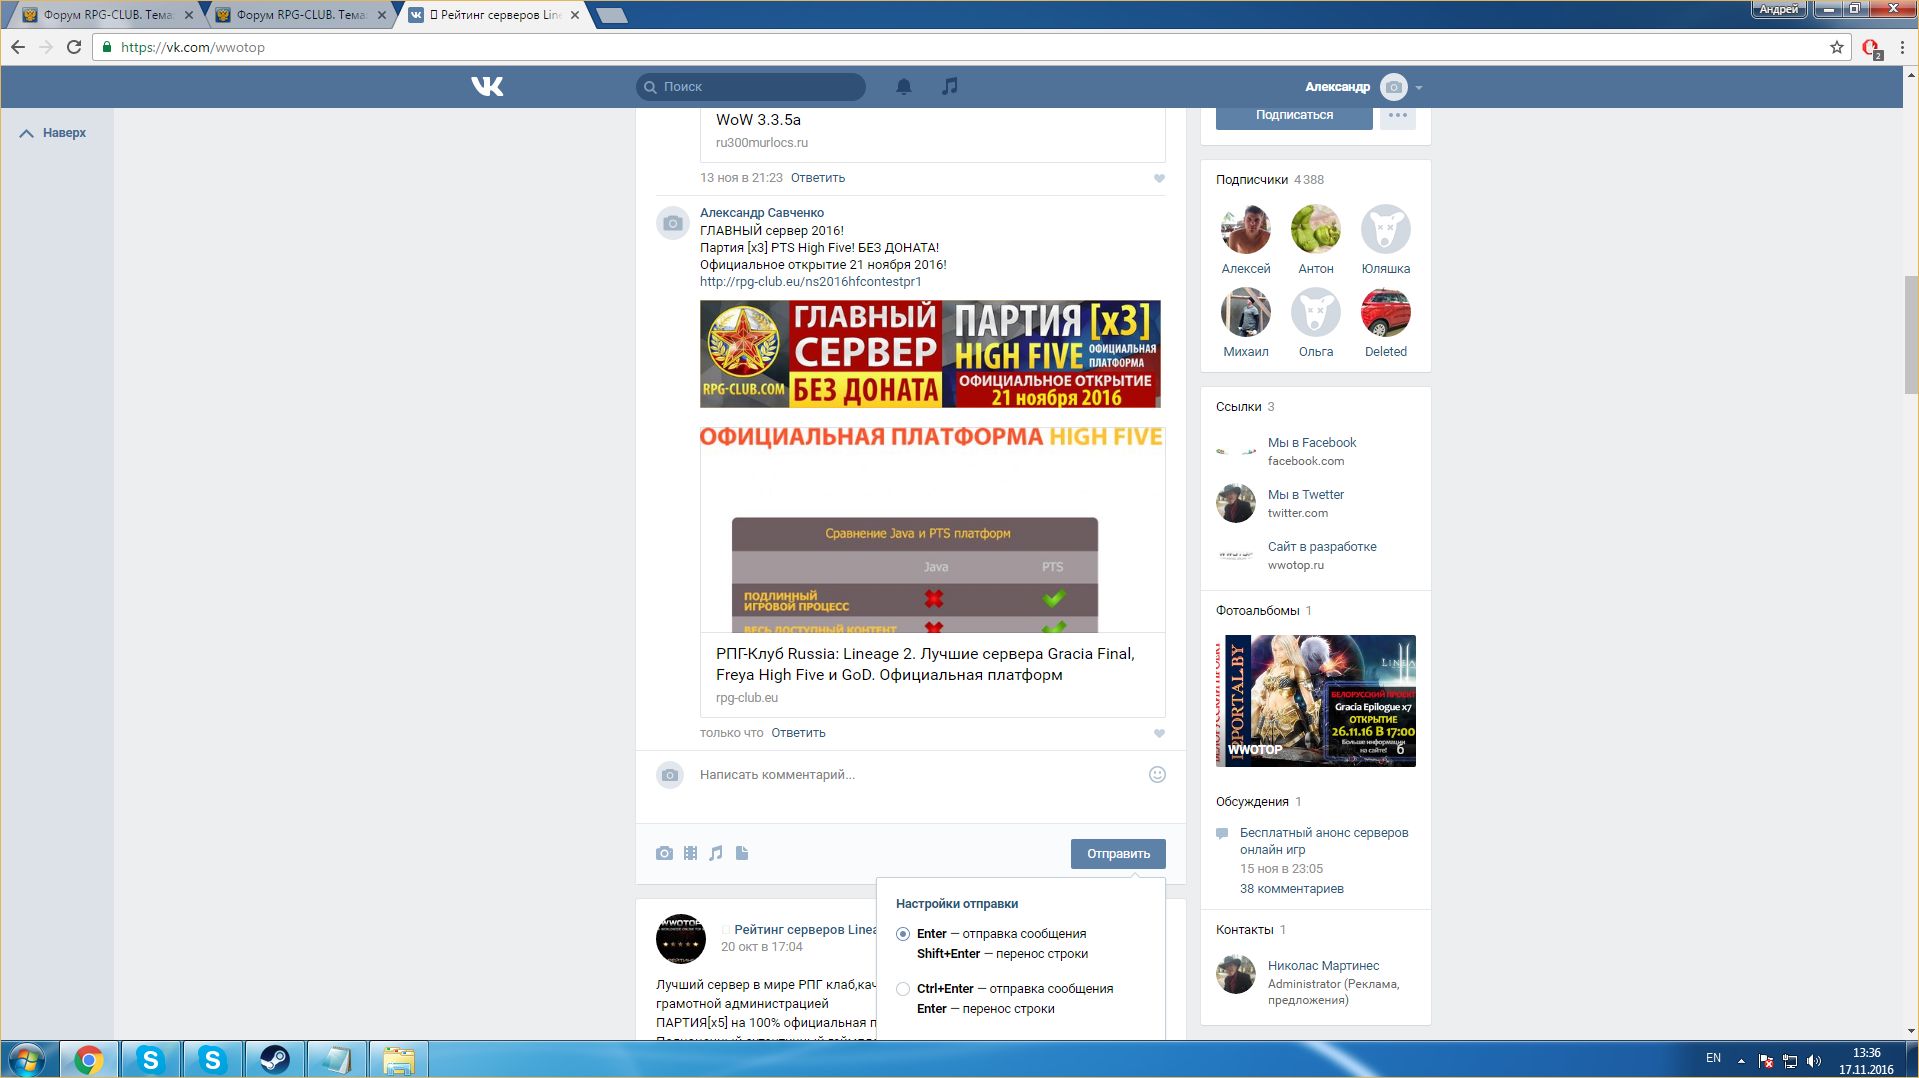Open the rpg-club.eu/ns2016hfcontestpr1 link
This screenshot has height=1078, width=1919.
pos(810,282)
